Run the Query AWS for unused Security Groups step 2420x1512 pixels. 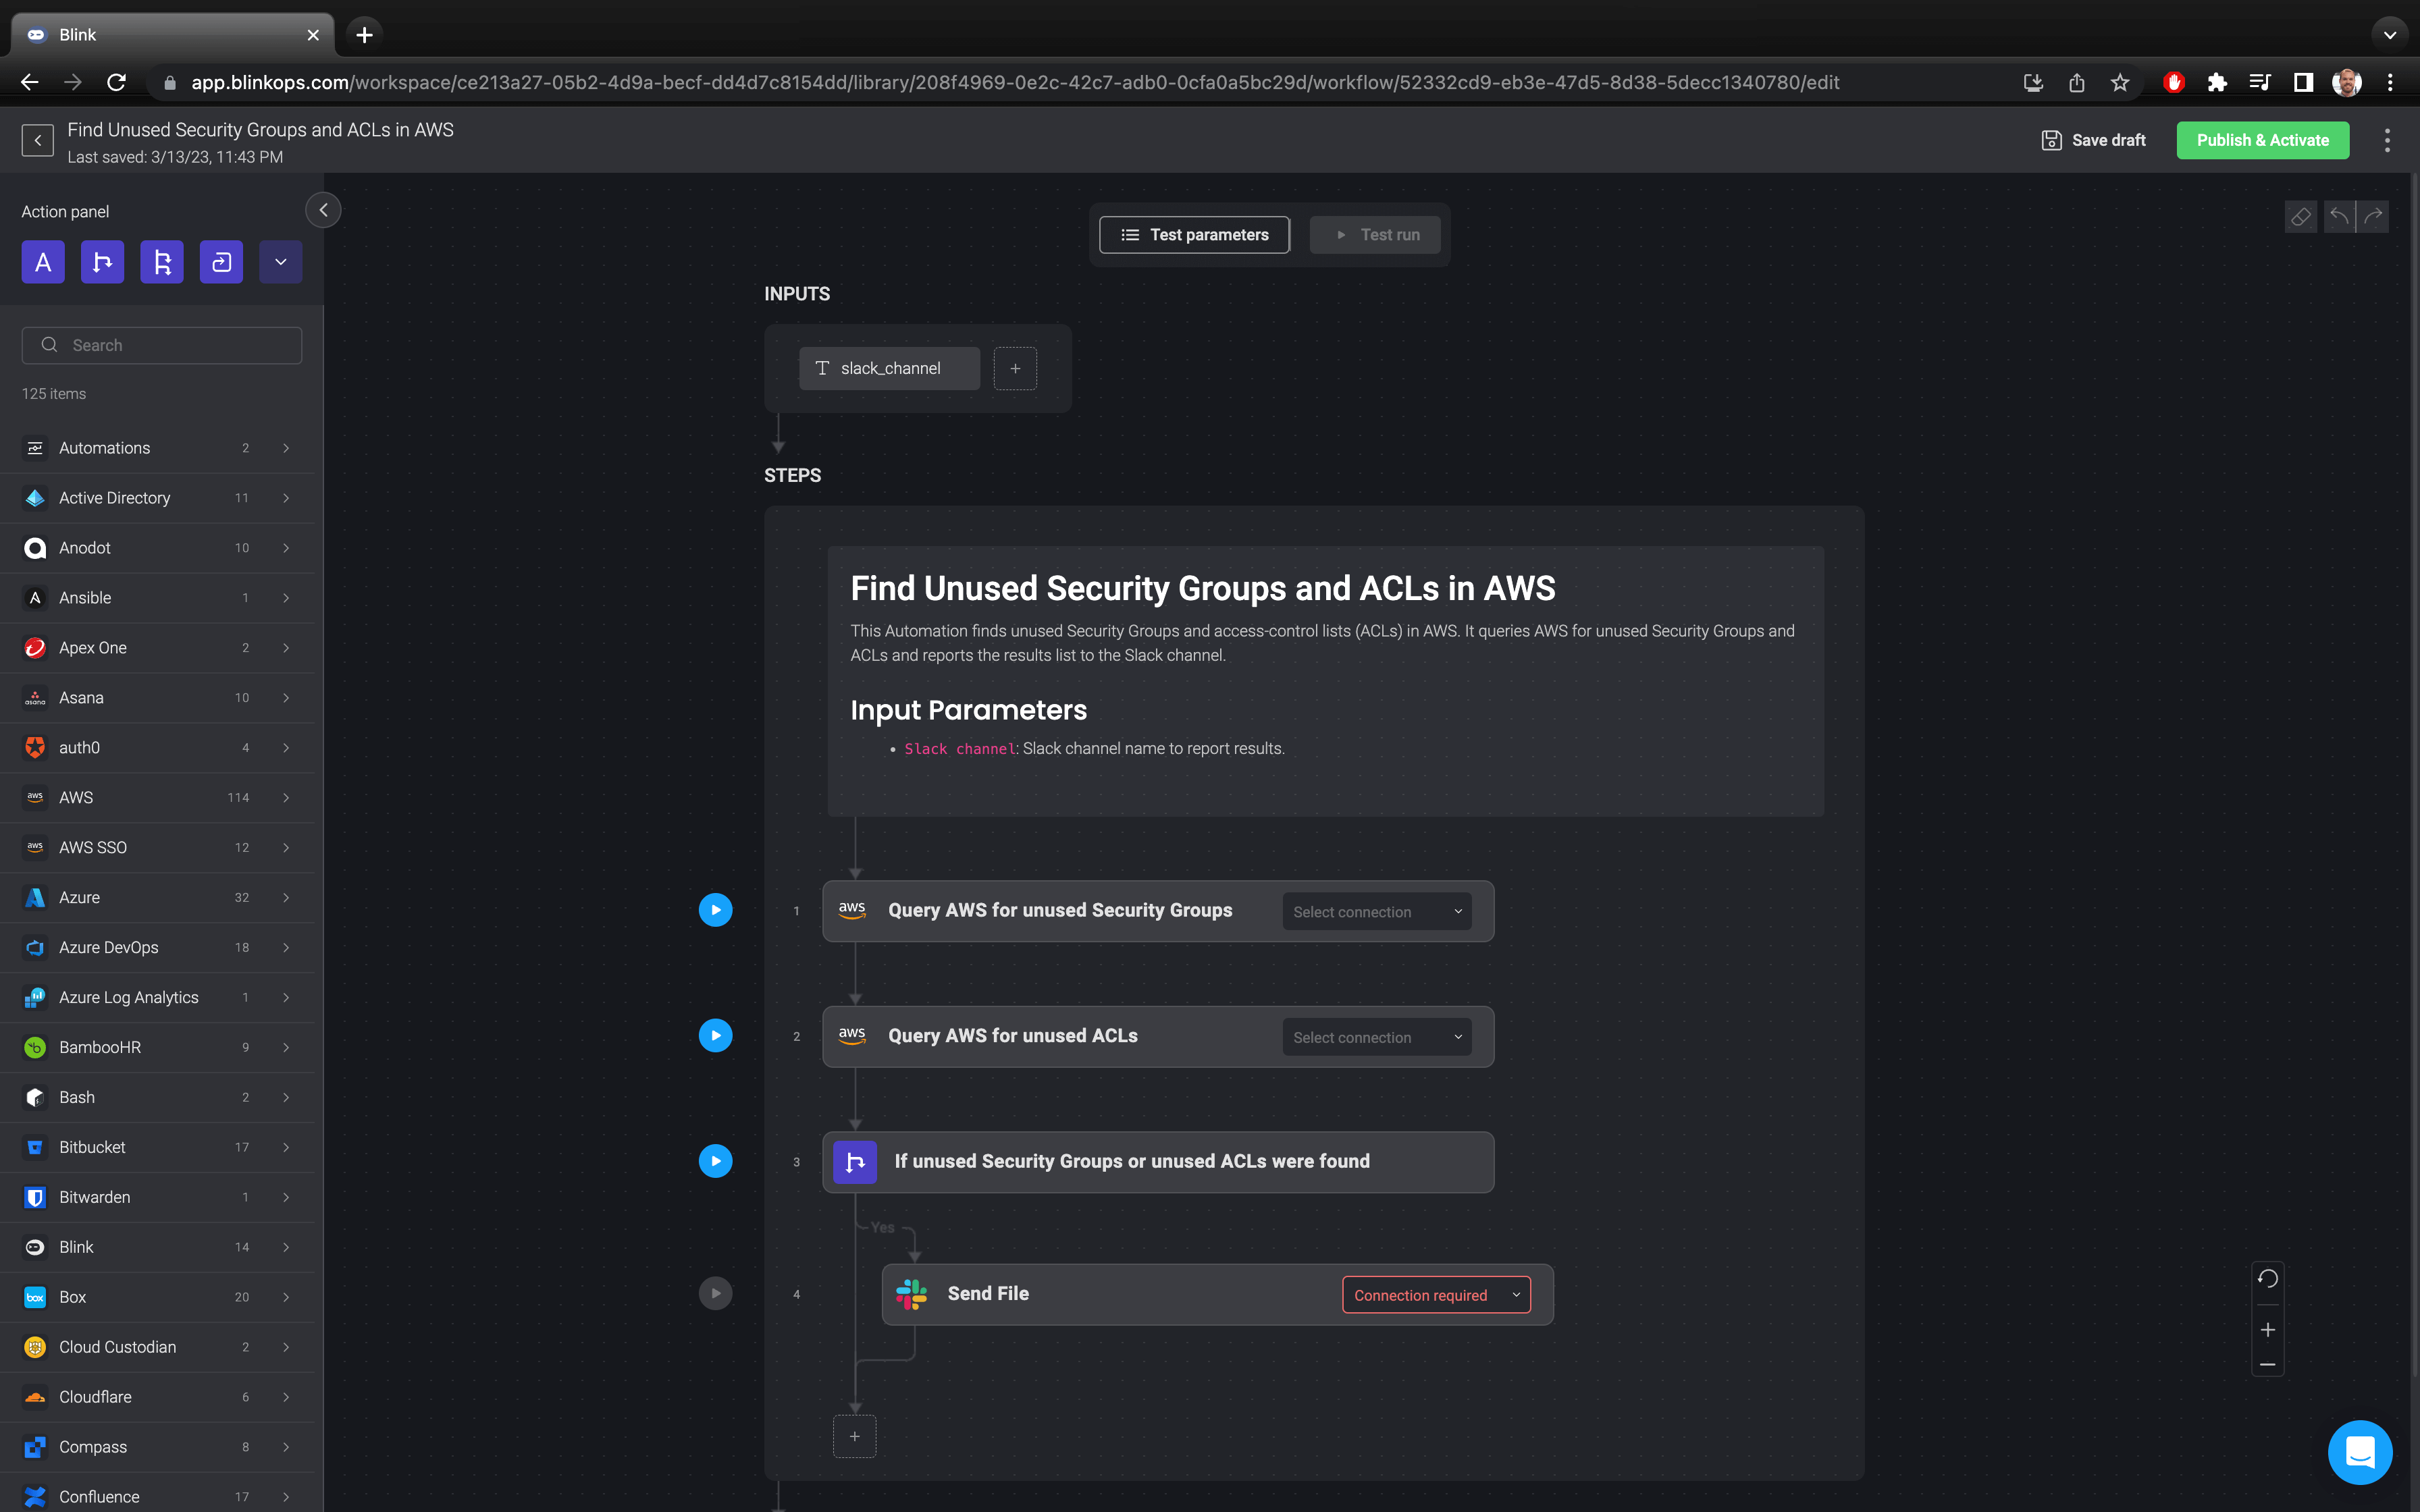(715, 909)
